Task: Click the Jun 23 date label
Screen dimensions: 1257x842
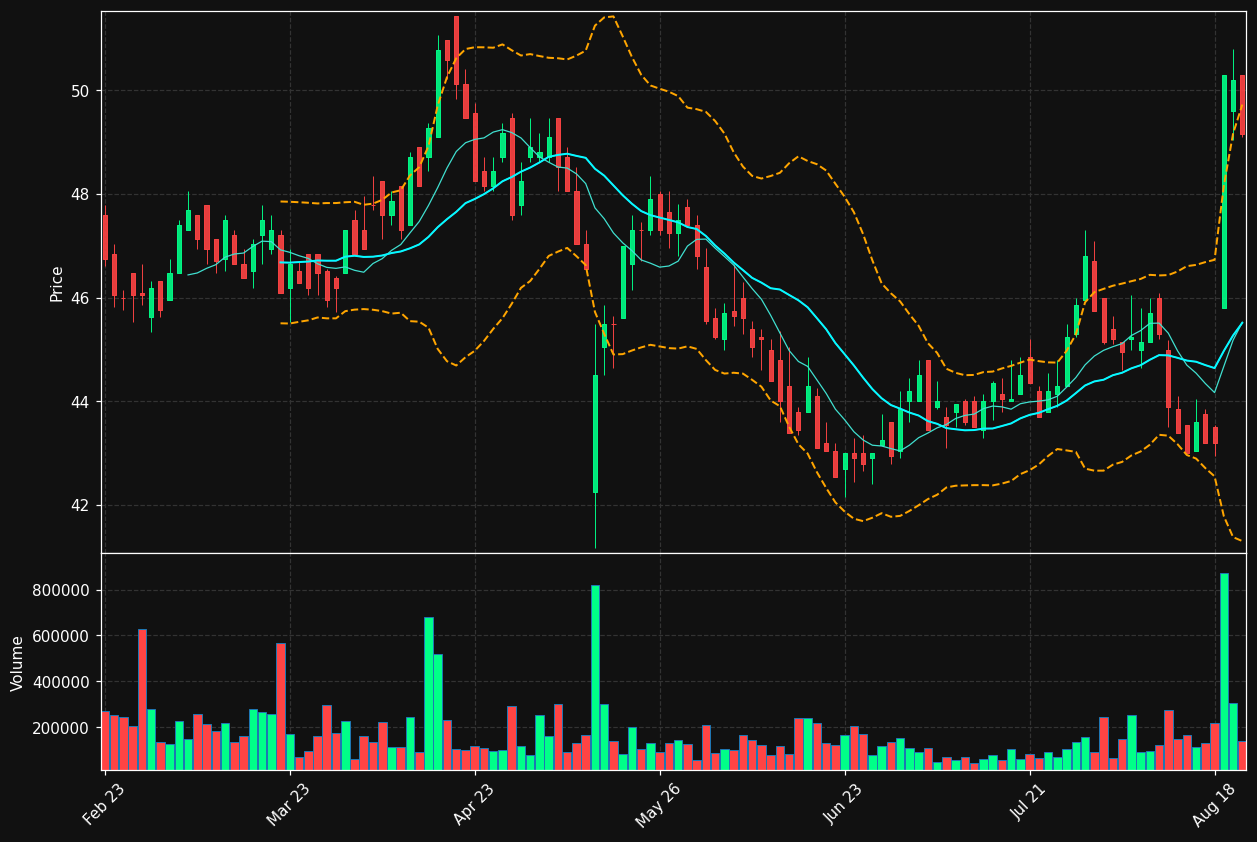Action: pyautogui.click(x=844, y=803)
